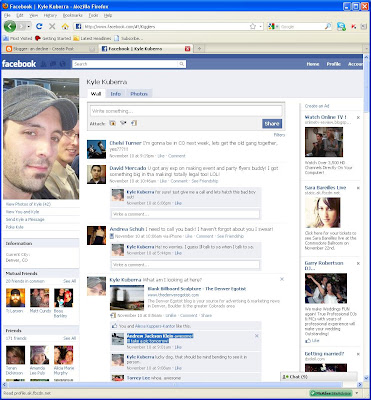Open the Google search engine selector

coord(274,26)
